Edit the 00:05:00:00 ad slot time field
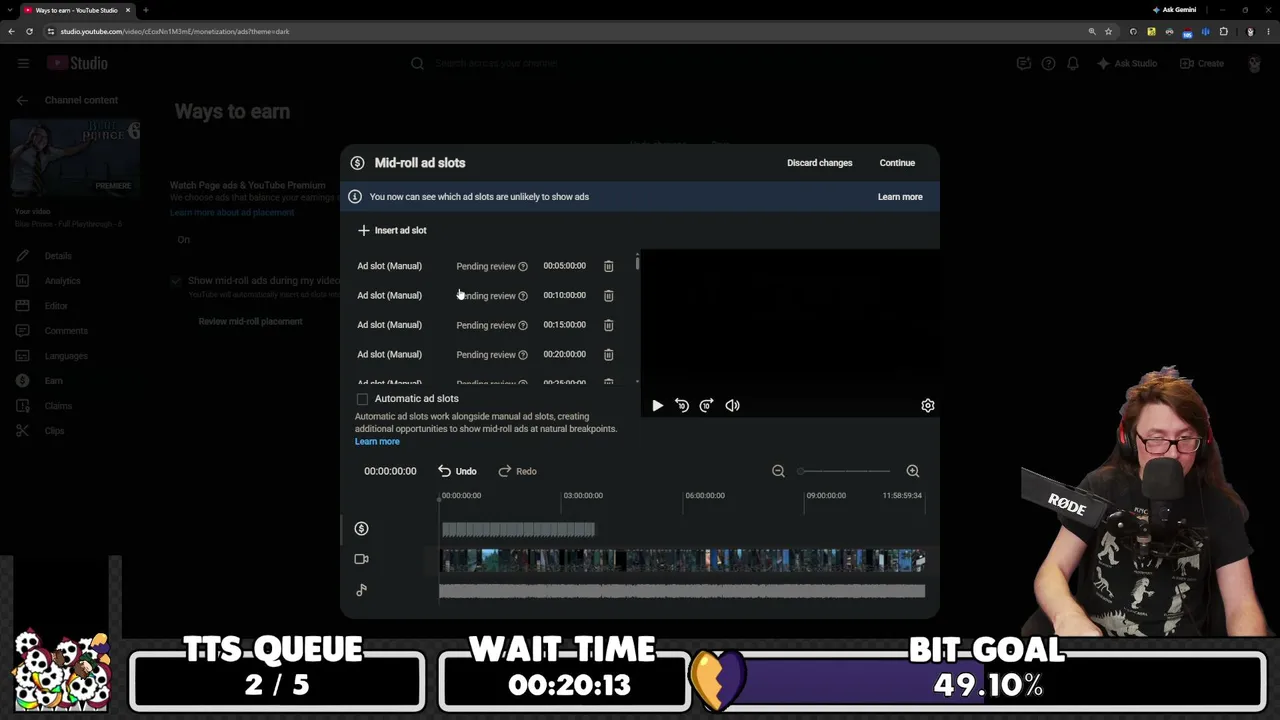This screenshot has height=720, width=1280. [x=565, y=266]
